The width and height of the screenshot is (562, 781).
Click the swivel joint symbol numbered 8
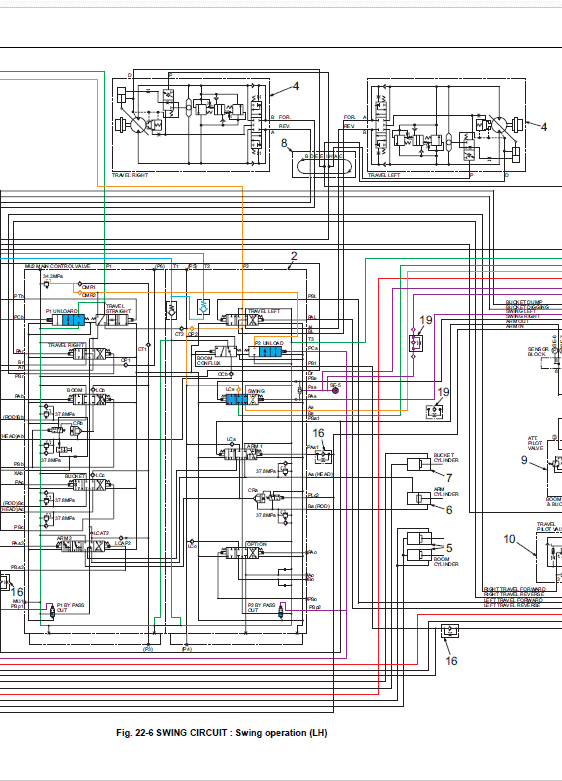[x=324, y=165]
